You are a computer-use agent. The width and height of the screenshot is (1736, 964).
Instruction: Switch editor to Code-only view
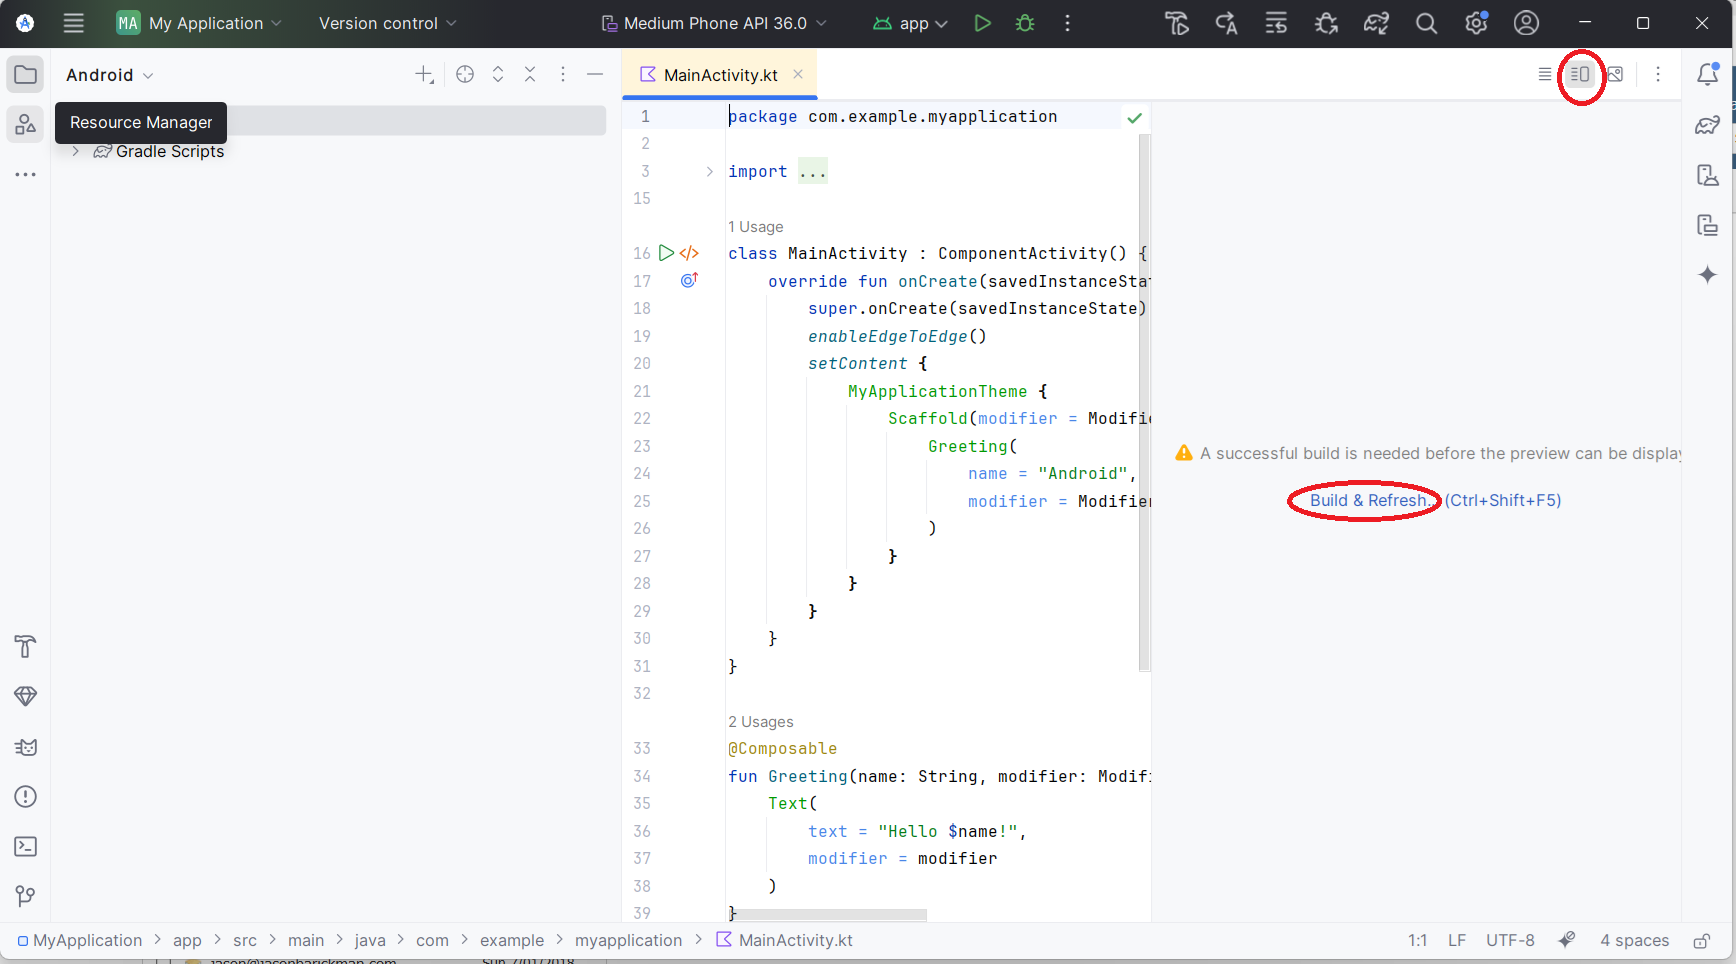[x=1545, y=74]
